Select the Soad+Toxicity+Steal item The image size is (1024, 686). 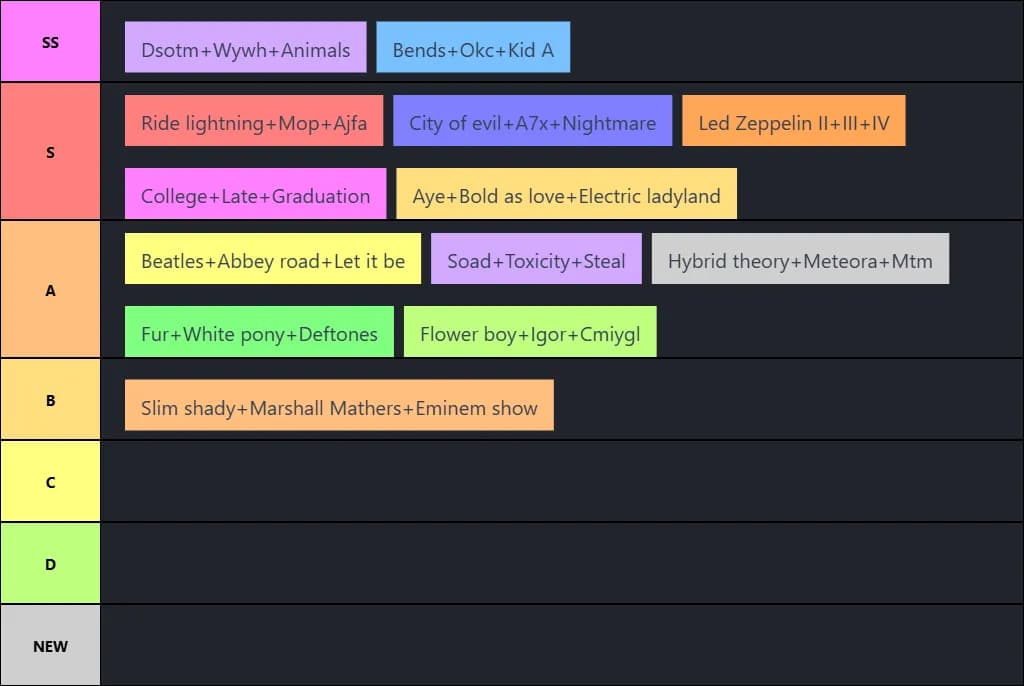tap(536, 260)
